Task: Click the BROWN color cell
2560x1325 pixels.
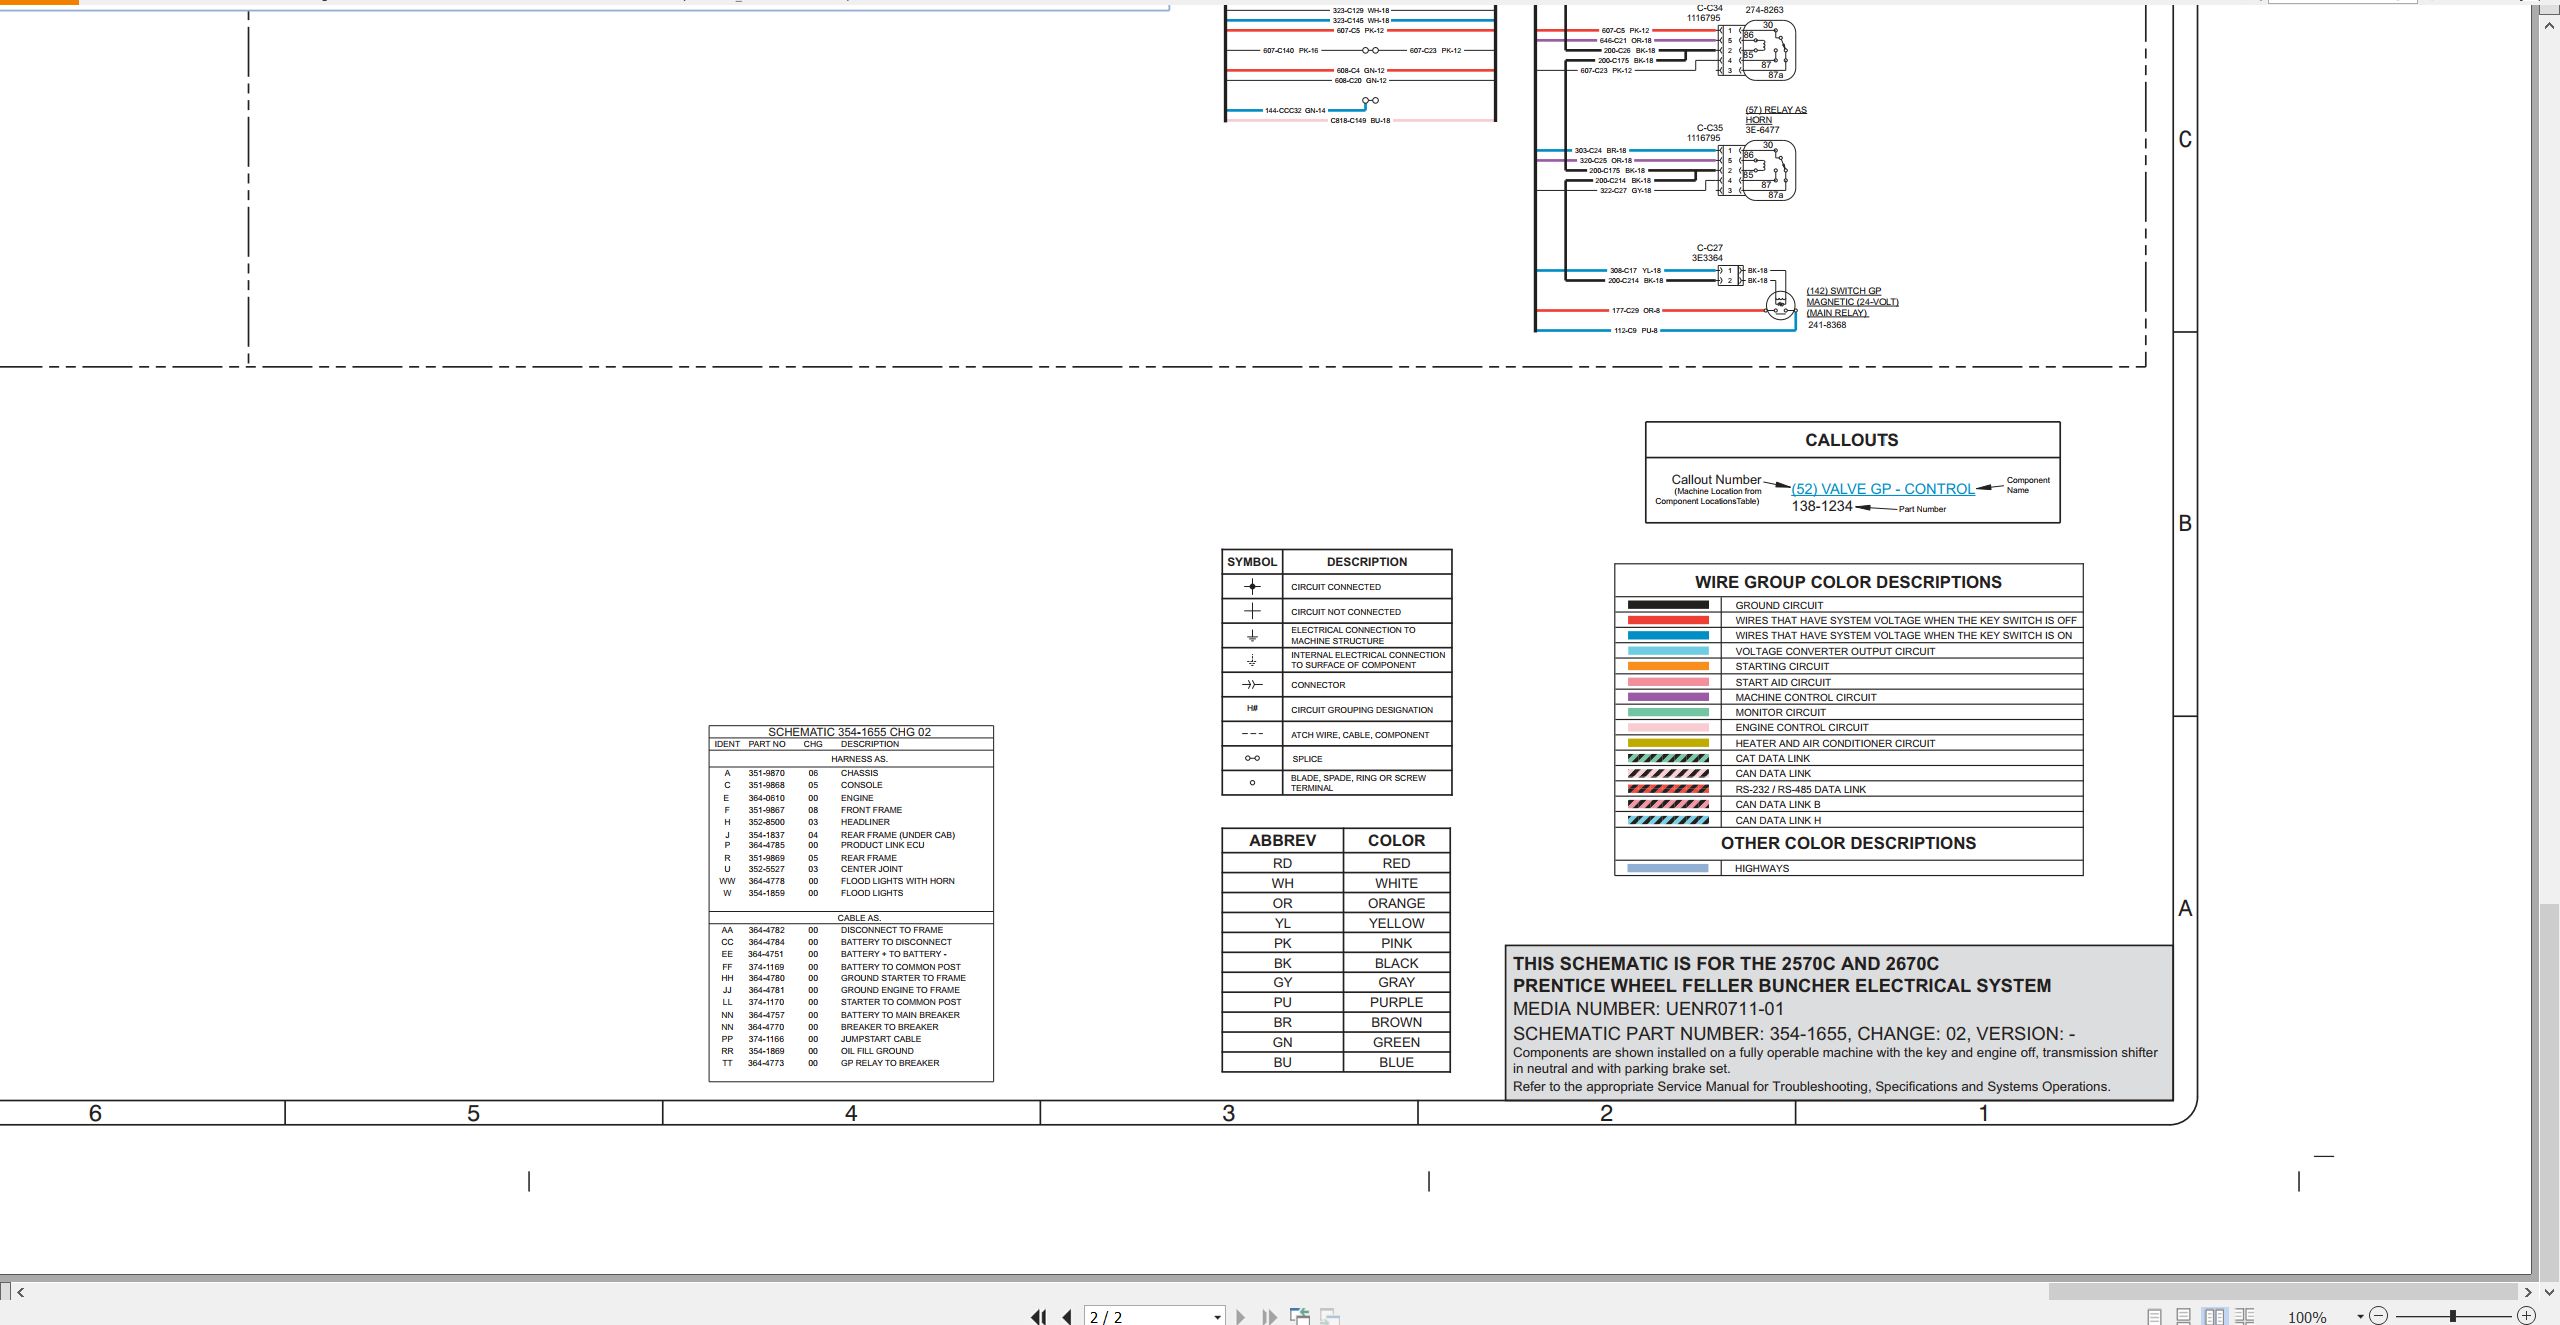Action: pyautogui.click(x=1396, y=1022)
